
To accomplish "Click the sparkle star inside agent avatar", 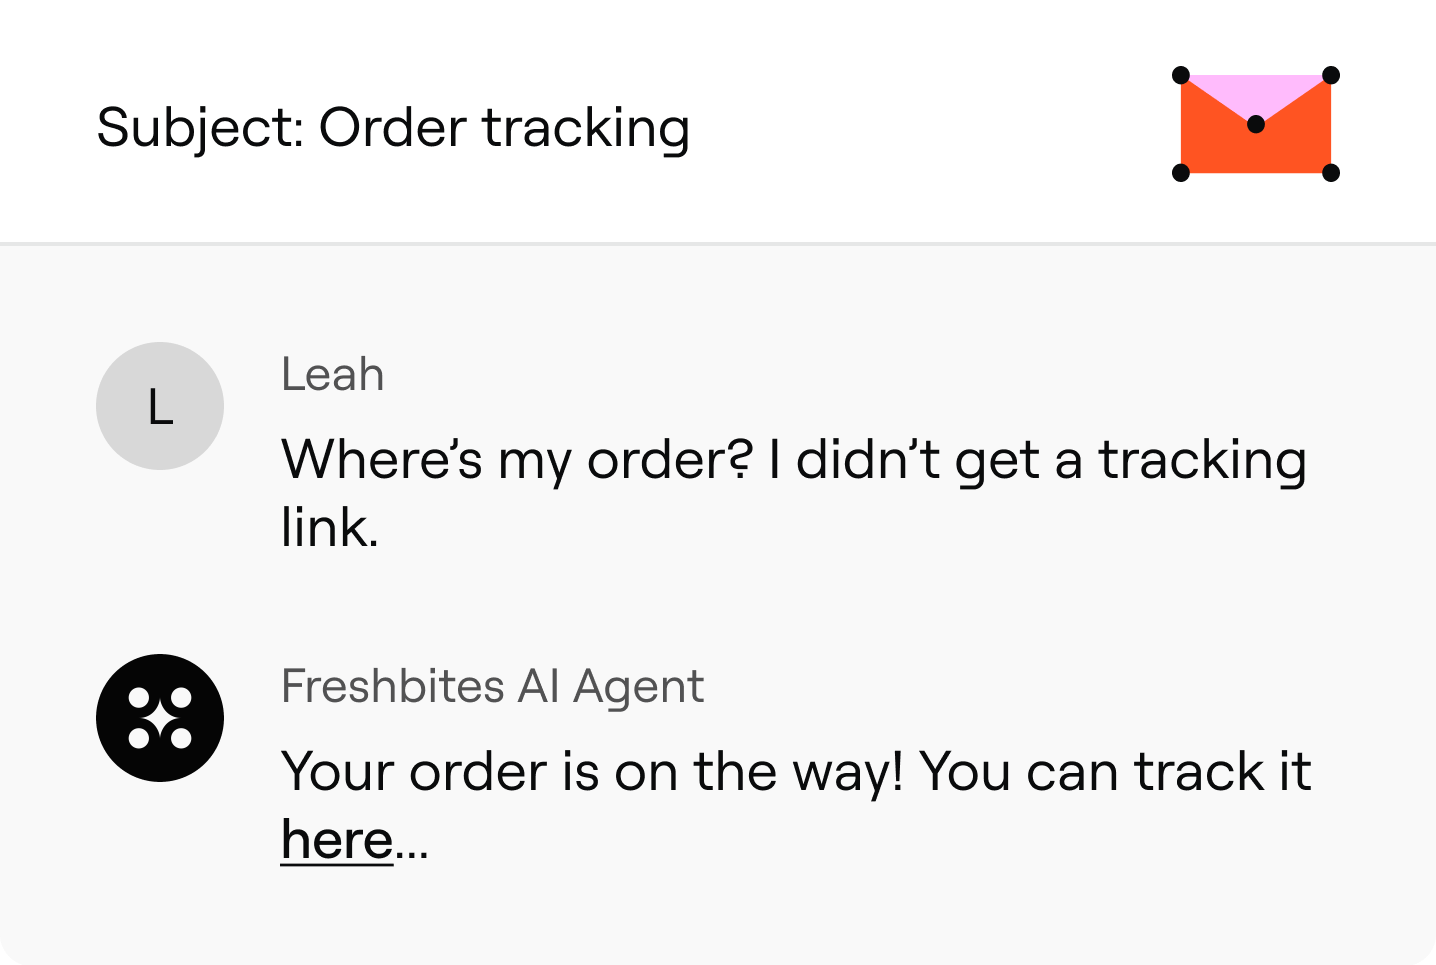I will (x=160, y=718).
